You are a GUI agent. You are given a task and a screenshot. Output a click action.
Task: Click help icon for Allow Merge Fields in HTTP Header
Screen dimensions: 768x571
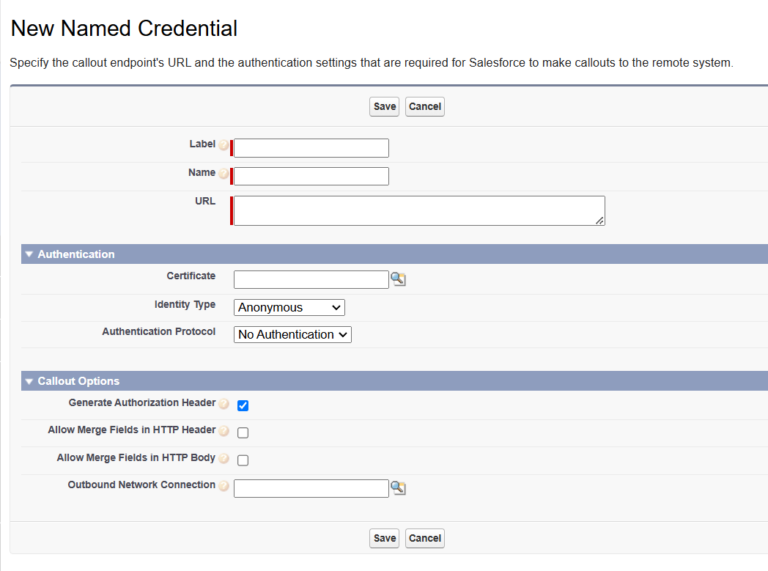224,431
